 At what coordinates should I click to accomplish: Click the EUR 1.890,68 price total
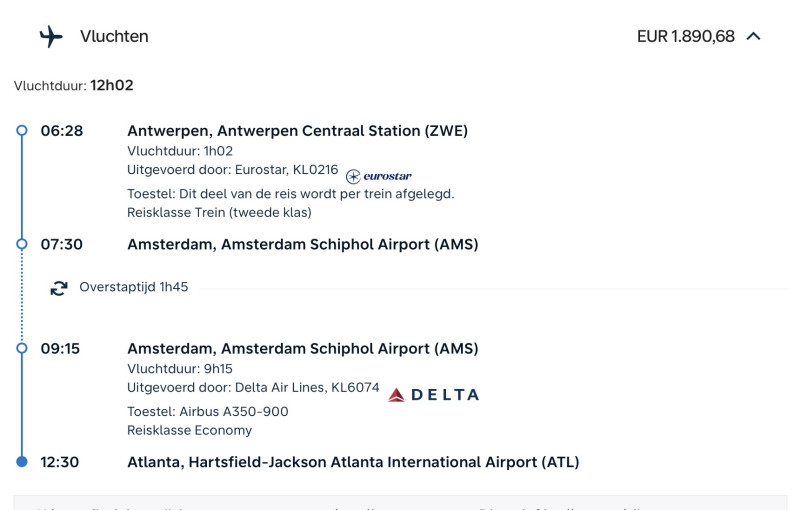pyautogui.click(x=685, y=37)
